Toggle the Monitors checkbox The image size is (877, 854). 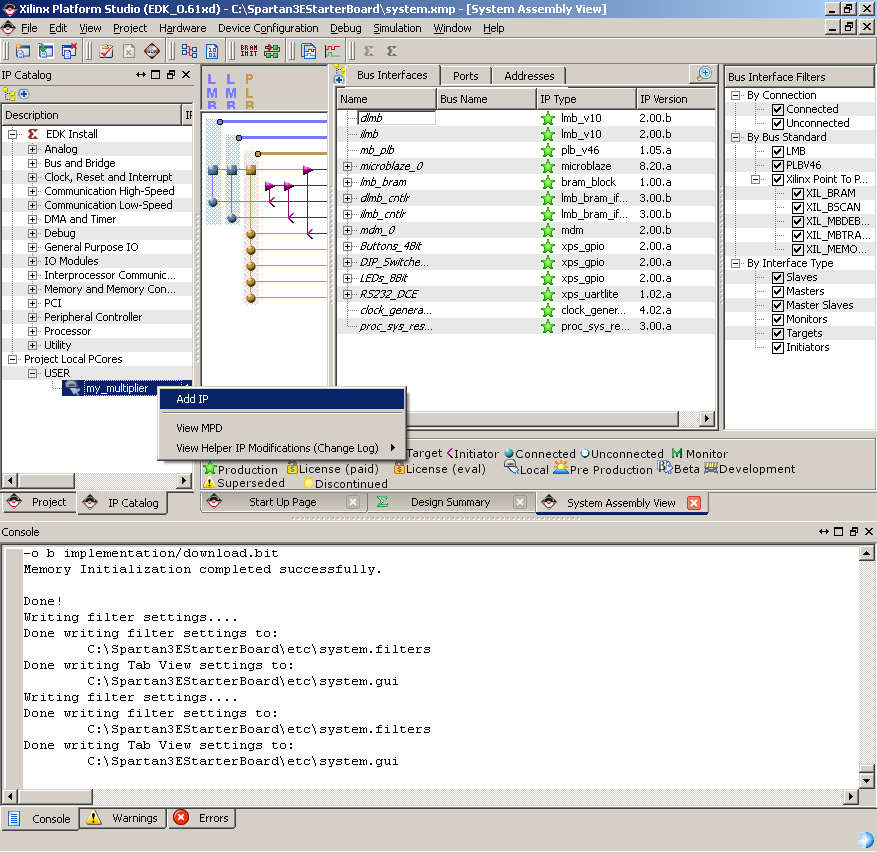tap(777, 320)
